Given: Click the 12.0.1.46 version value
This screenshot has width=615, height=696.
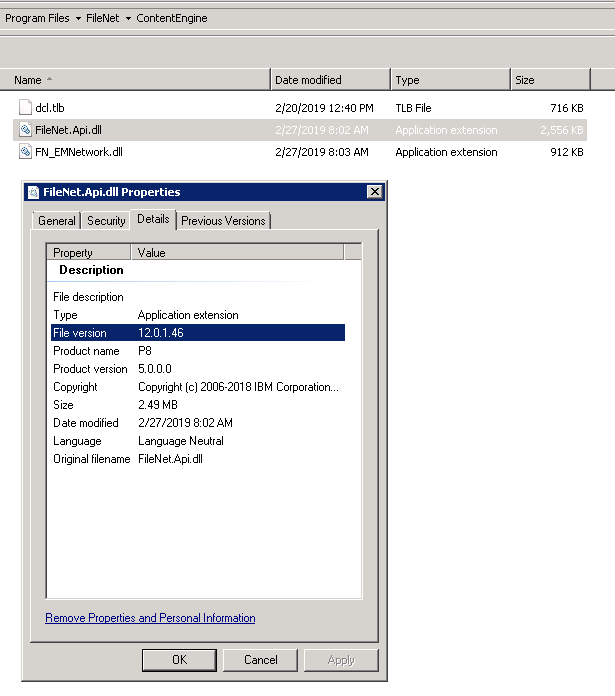Looking at the screenshot, I should coord(161,333).
